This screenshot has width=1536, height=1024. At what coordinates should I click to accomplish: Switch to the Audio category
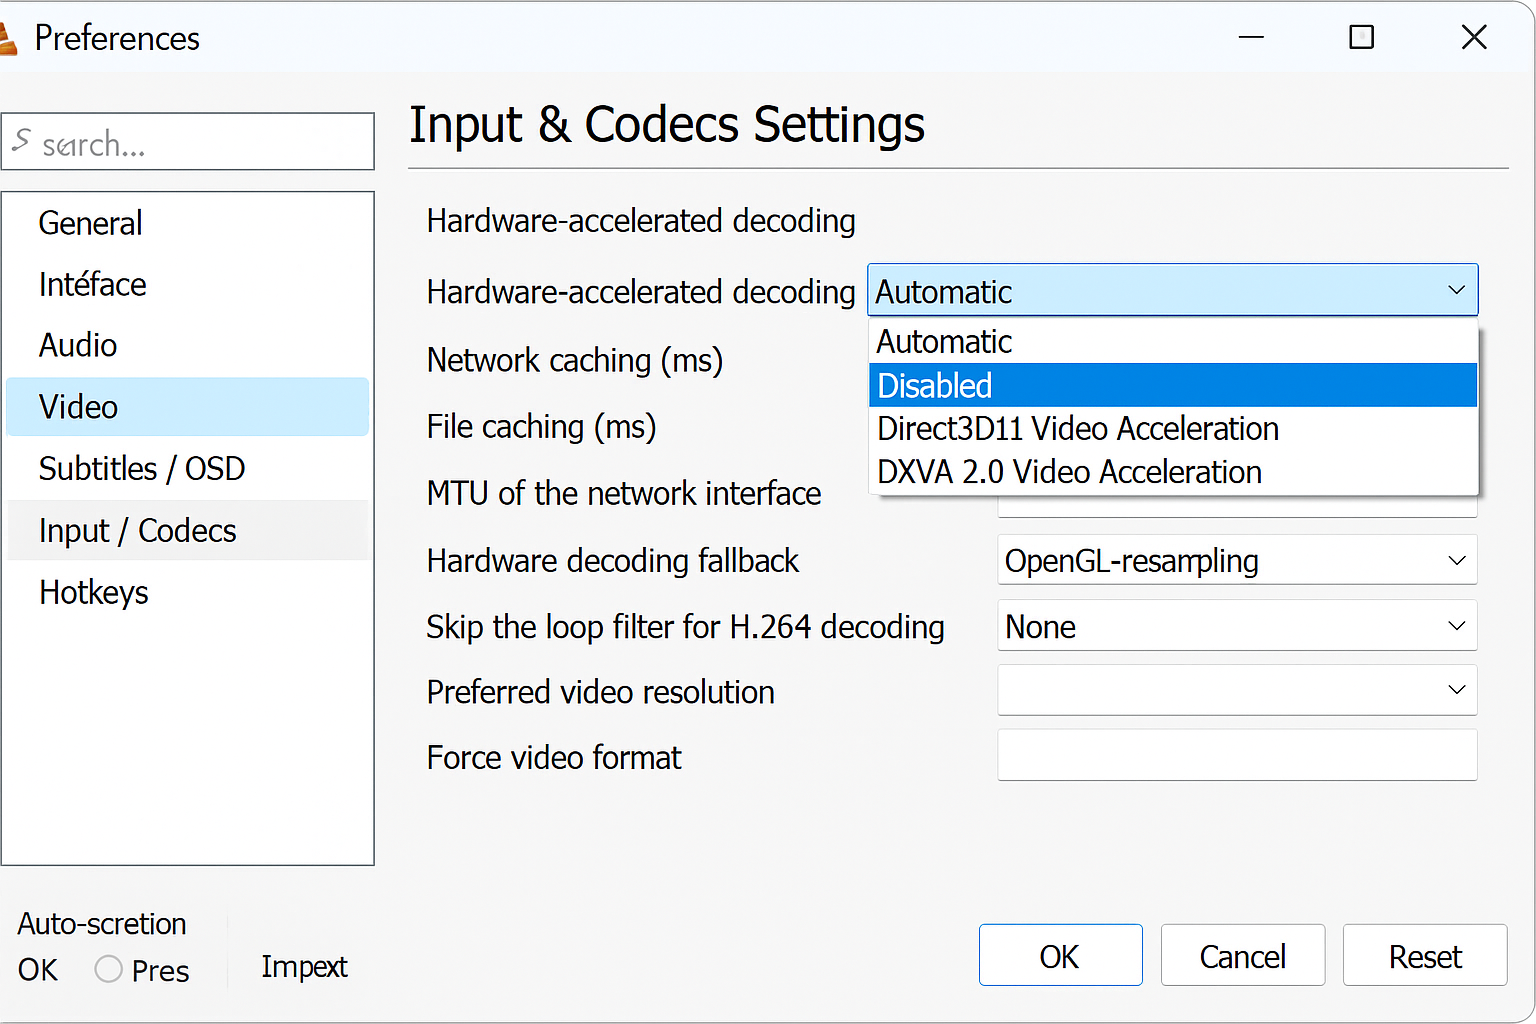[x=77, y=345]
